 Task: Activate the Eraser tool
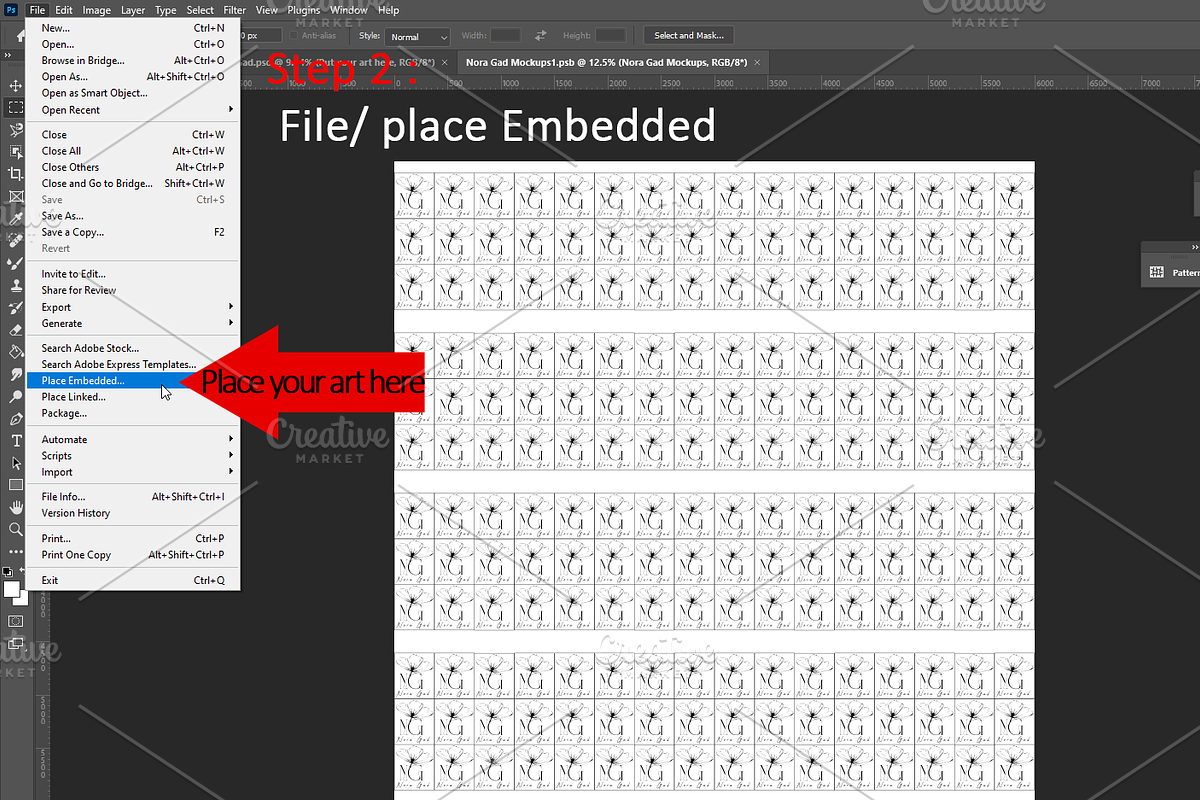pos(15,329)
